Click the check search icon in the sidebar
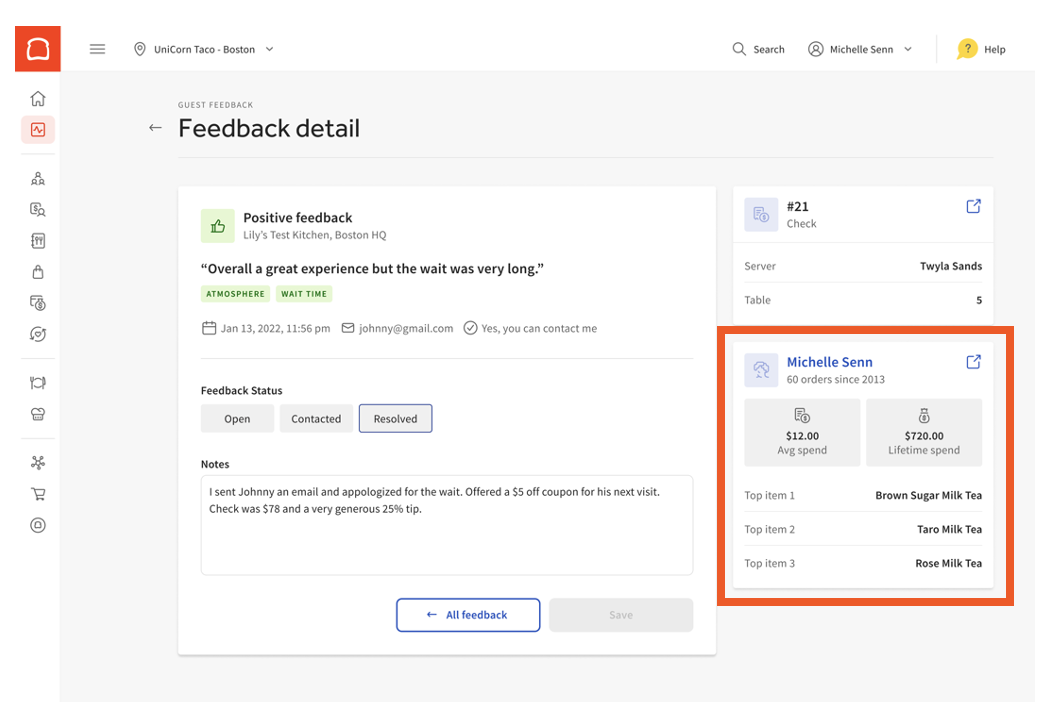The height and width of the screenshot is (702, 1052). 37,209
